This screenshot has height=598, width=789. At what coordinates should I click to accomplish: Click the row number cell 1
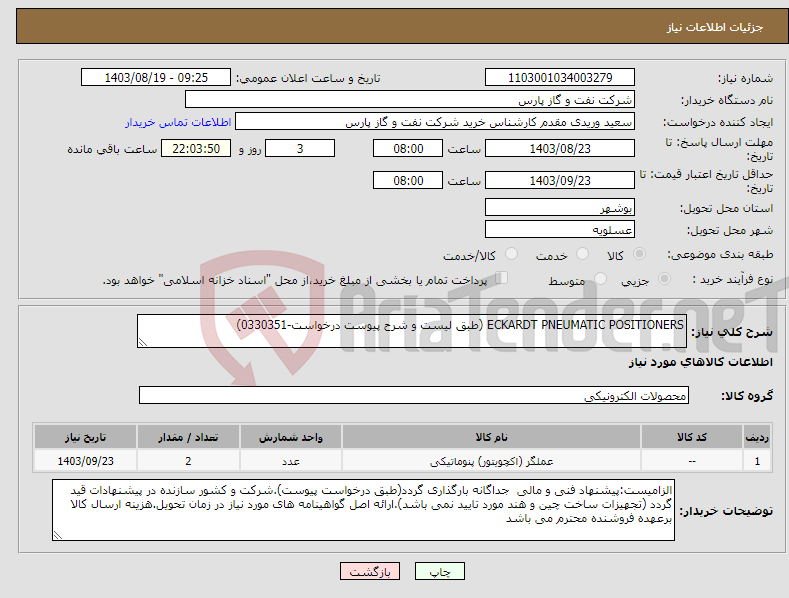point(757,461)
